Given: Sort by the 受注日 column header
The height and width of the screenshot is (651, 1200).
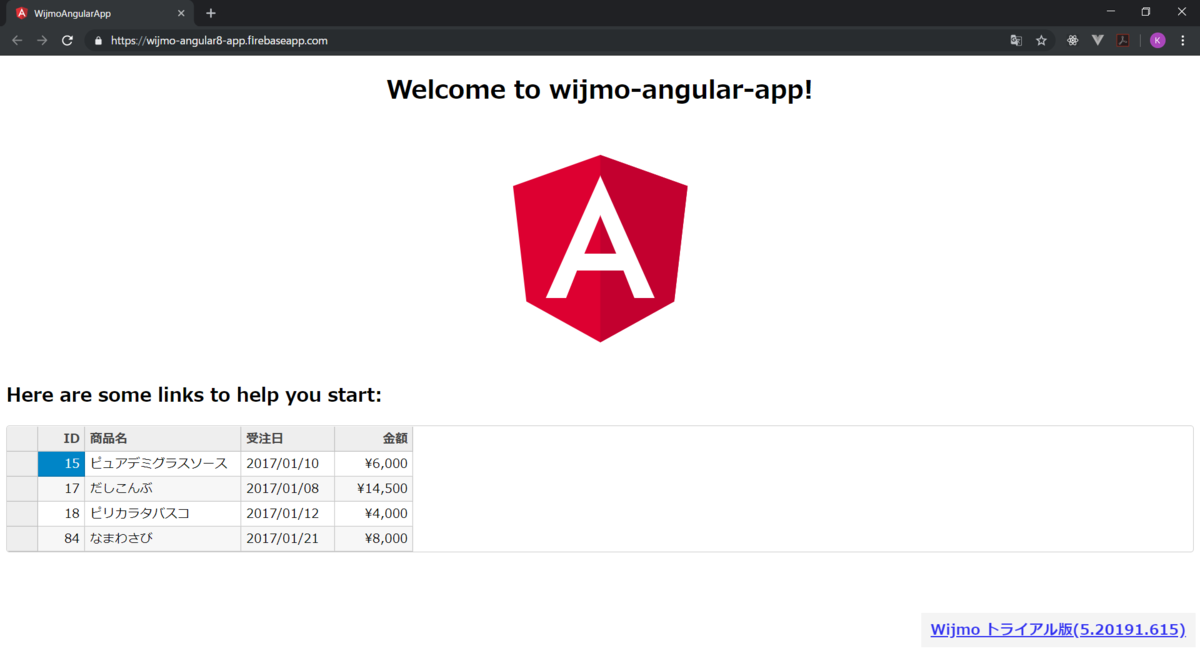Looking at the screenshot, I should tap(288, 438).
